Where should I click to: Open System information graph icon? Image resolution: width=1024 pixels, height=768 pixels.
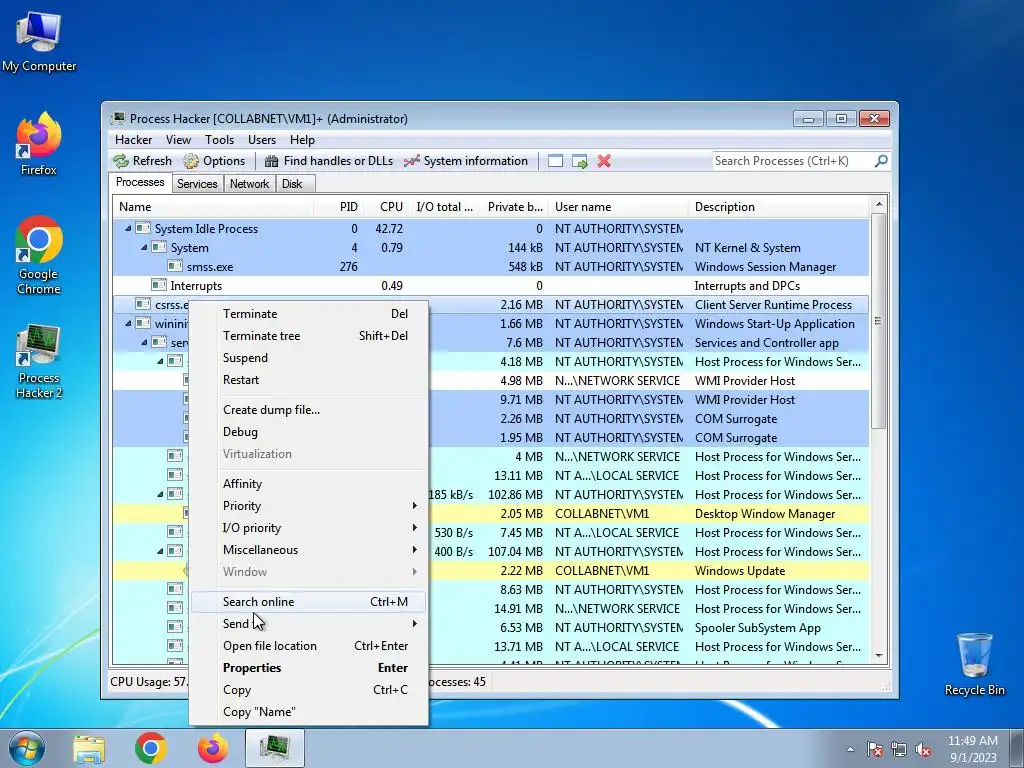pyautogui.click(x=411, y=161)
